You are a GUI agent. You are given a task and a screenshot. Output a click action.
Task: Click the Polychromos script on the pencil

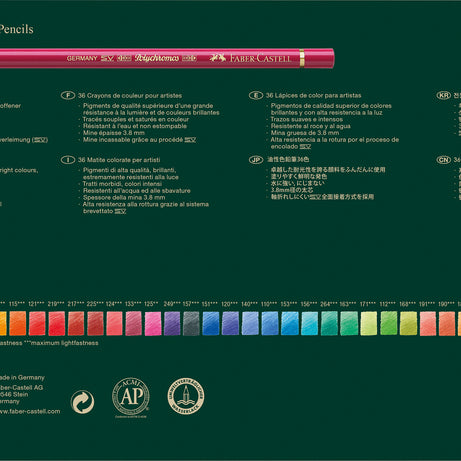point(157,58)
